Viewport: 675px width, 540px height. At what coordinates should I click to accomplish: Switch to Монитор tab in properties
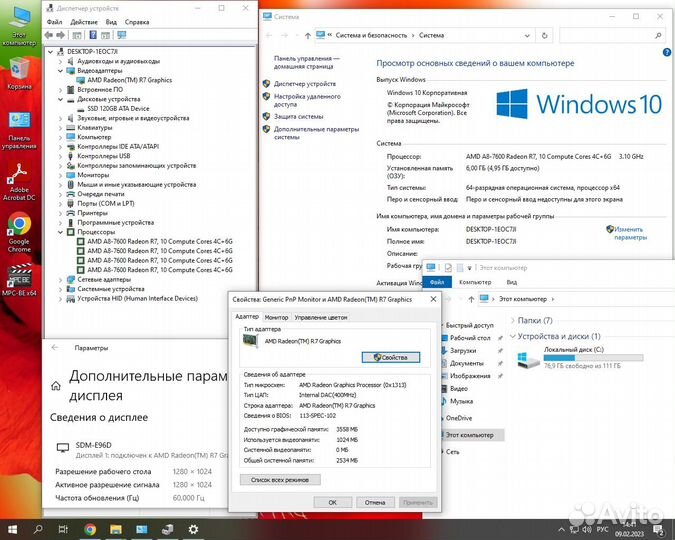[276, 317]
